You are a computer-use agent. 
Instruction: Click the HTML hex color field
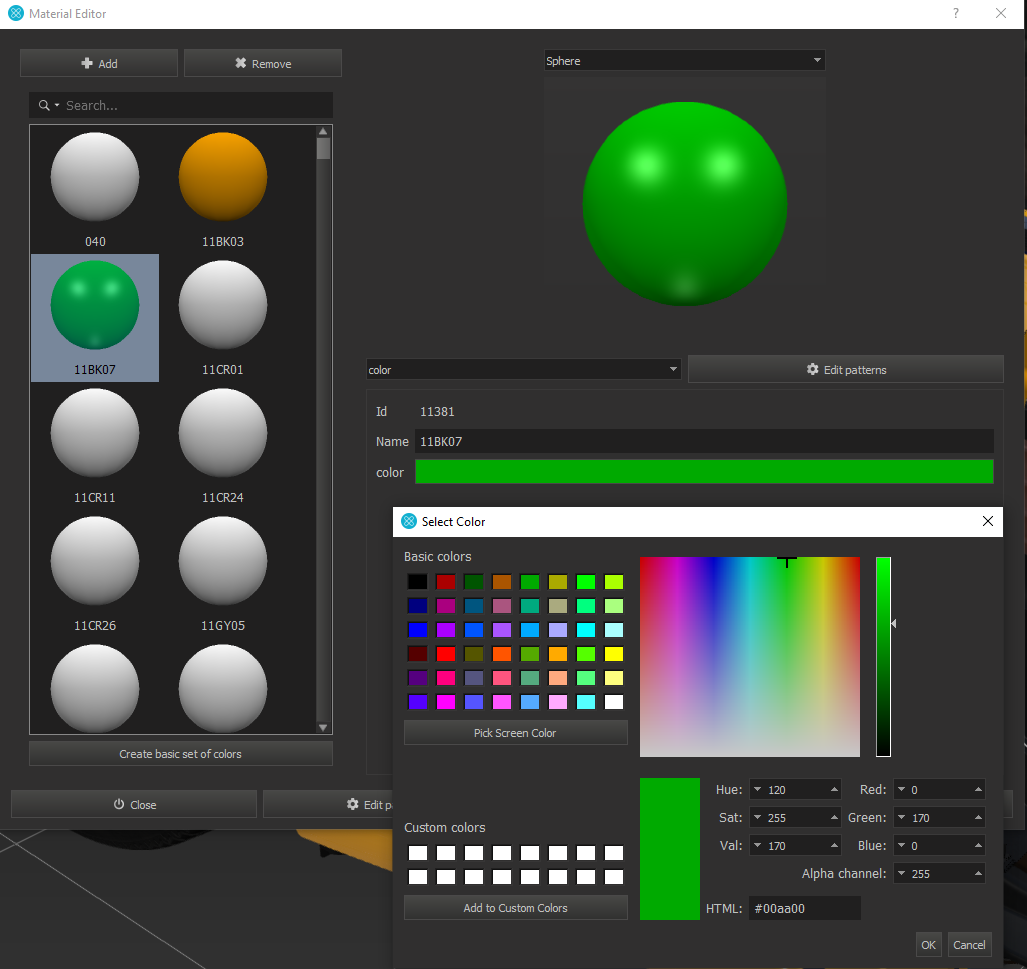point(804,908)
